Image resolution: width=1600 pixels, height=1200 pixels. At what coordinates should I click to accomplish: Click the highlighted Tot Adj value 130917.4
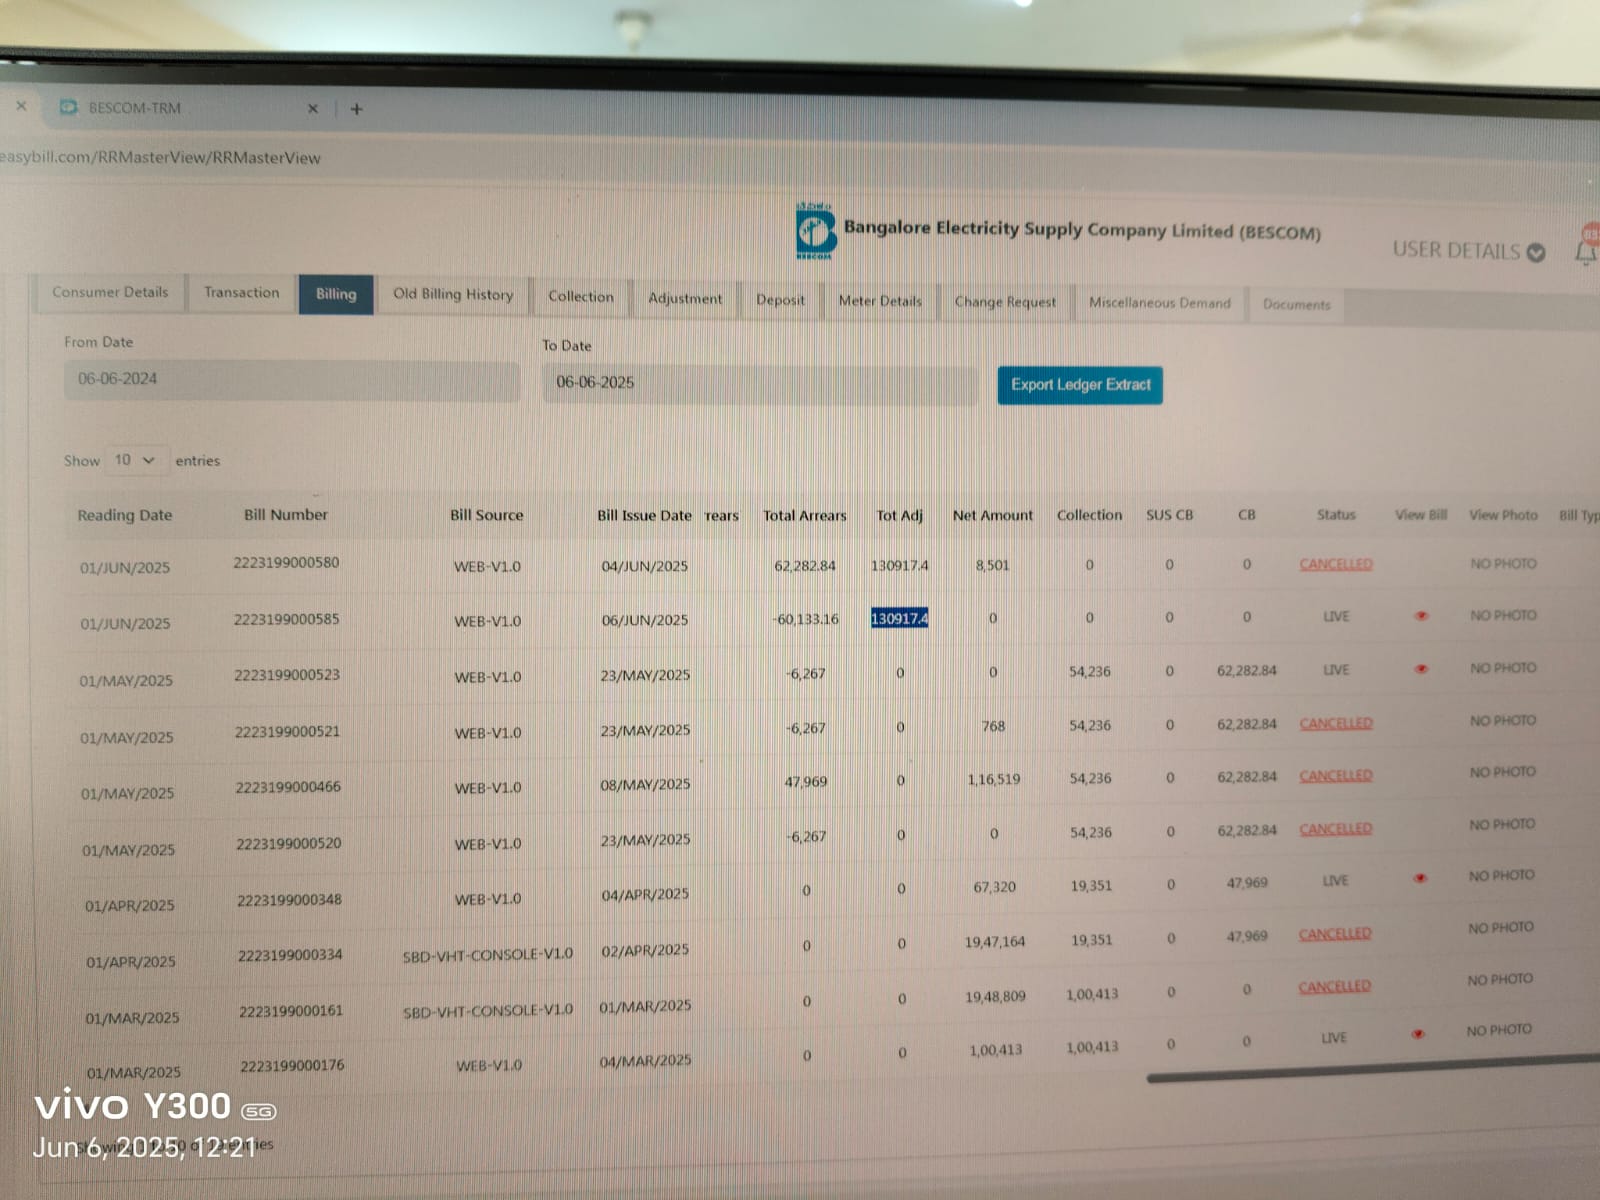(x=899, y=618)
